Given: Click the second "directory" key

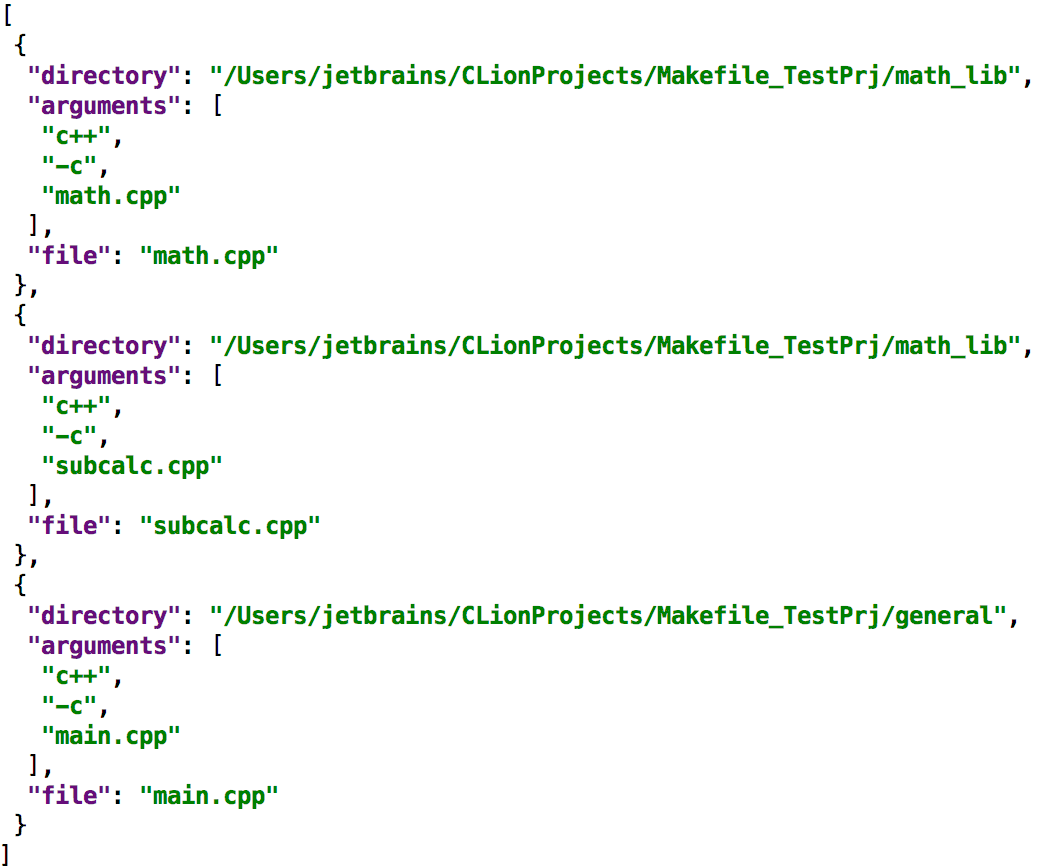Looking at the screenshot, I should [104, 345].
